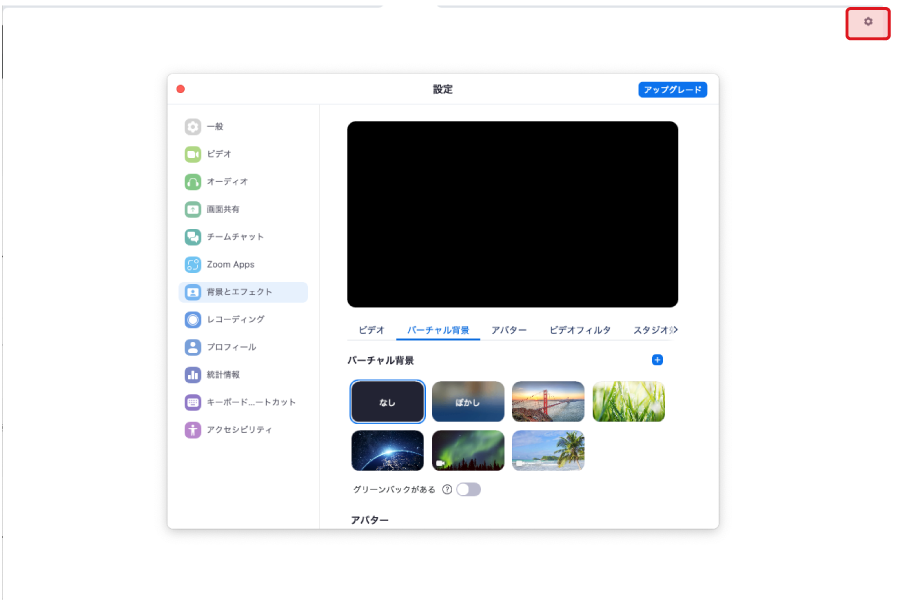The image size is (900, 600).
Task: Switch to the ビデオフィルタ tab
Action: pos(580,330)
